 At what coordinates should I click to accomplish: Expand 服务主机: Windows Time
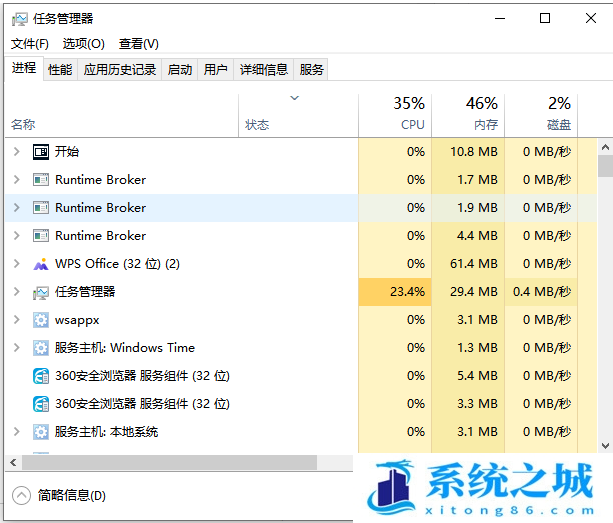click(16, 348)
